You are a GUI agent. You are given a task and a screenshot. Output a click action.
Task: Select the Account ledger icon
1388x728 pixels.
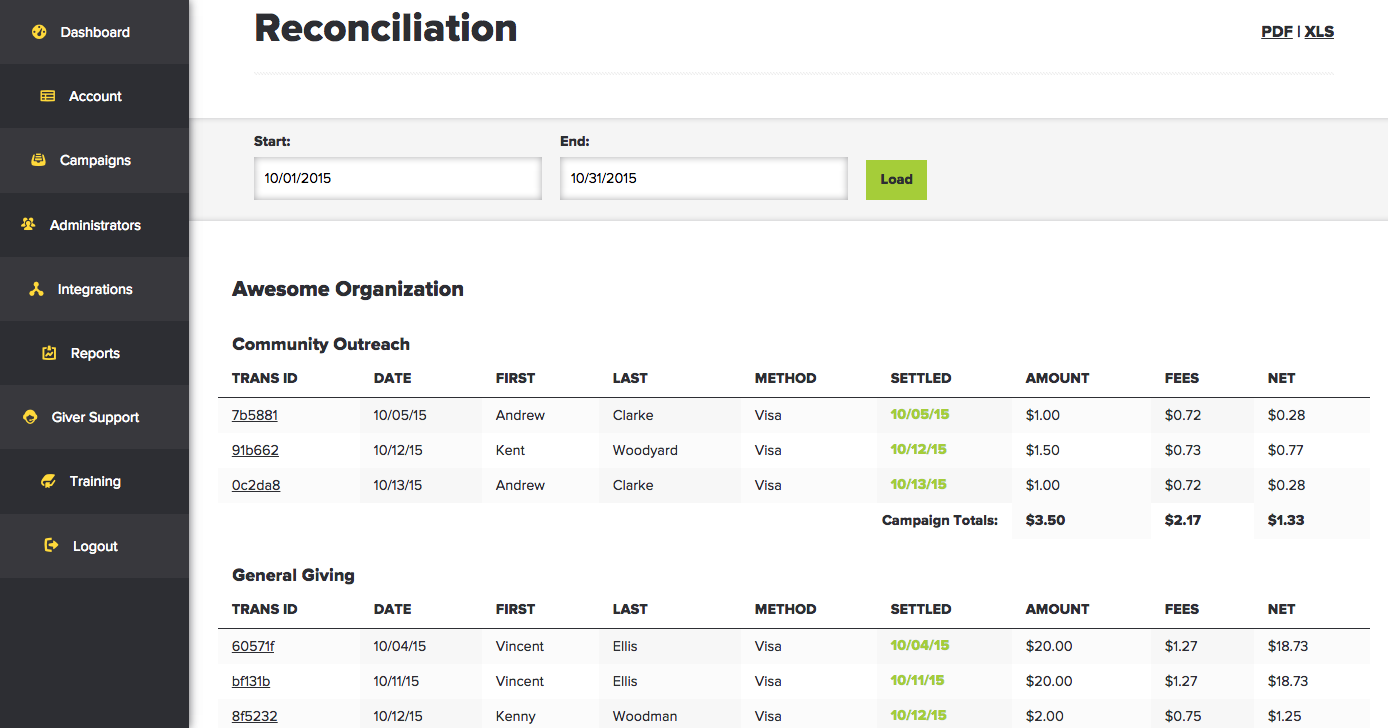(46, 95)
